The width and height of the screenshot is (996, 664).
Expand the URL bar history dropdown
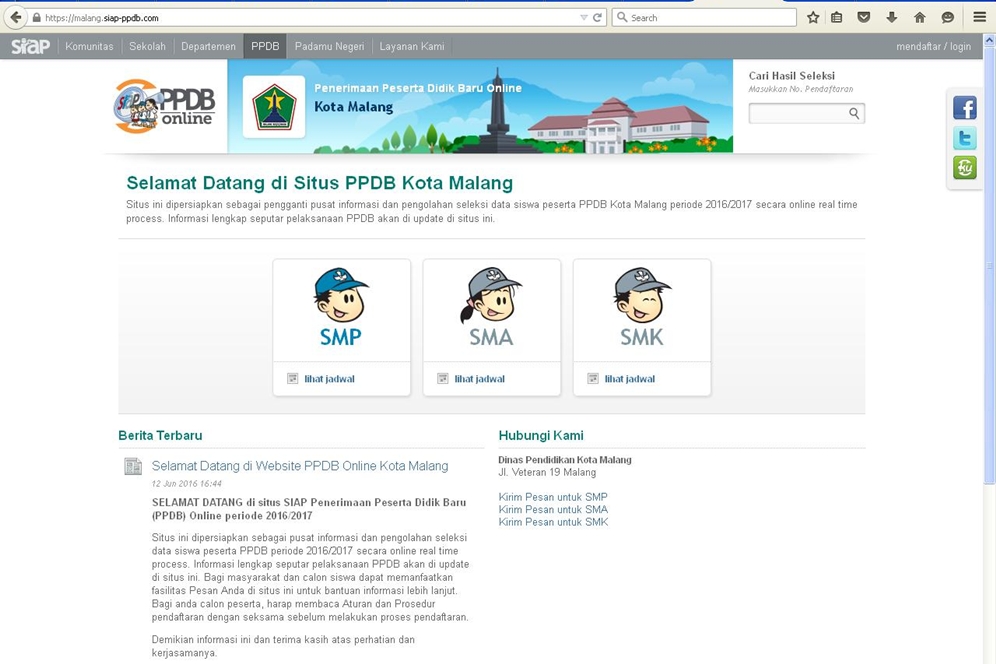584,17
